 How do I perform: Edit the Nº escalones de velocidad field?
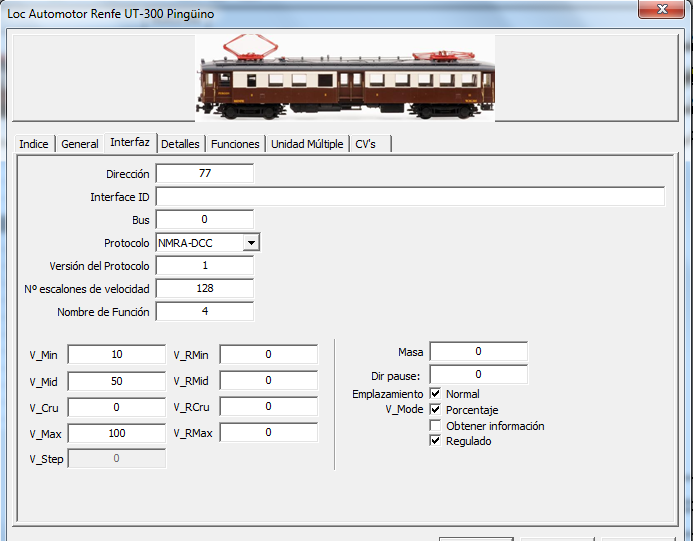(205, 288)
